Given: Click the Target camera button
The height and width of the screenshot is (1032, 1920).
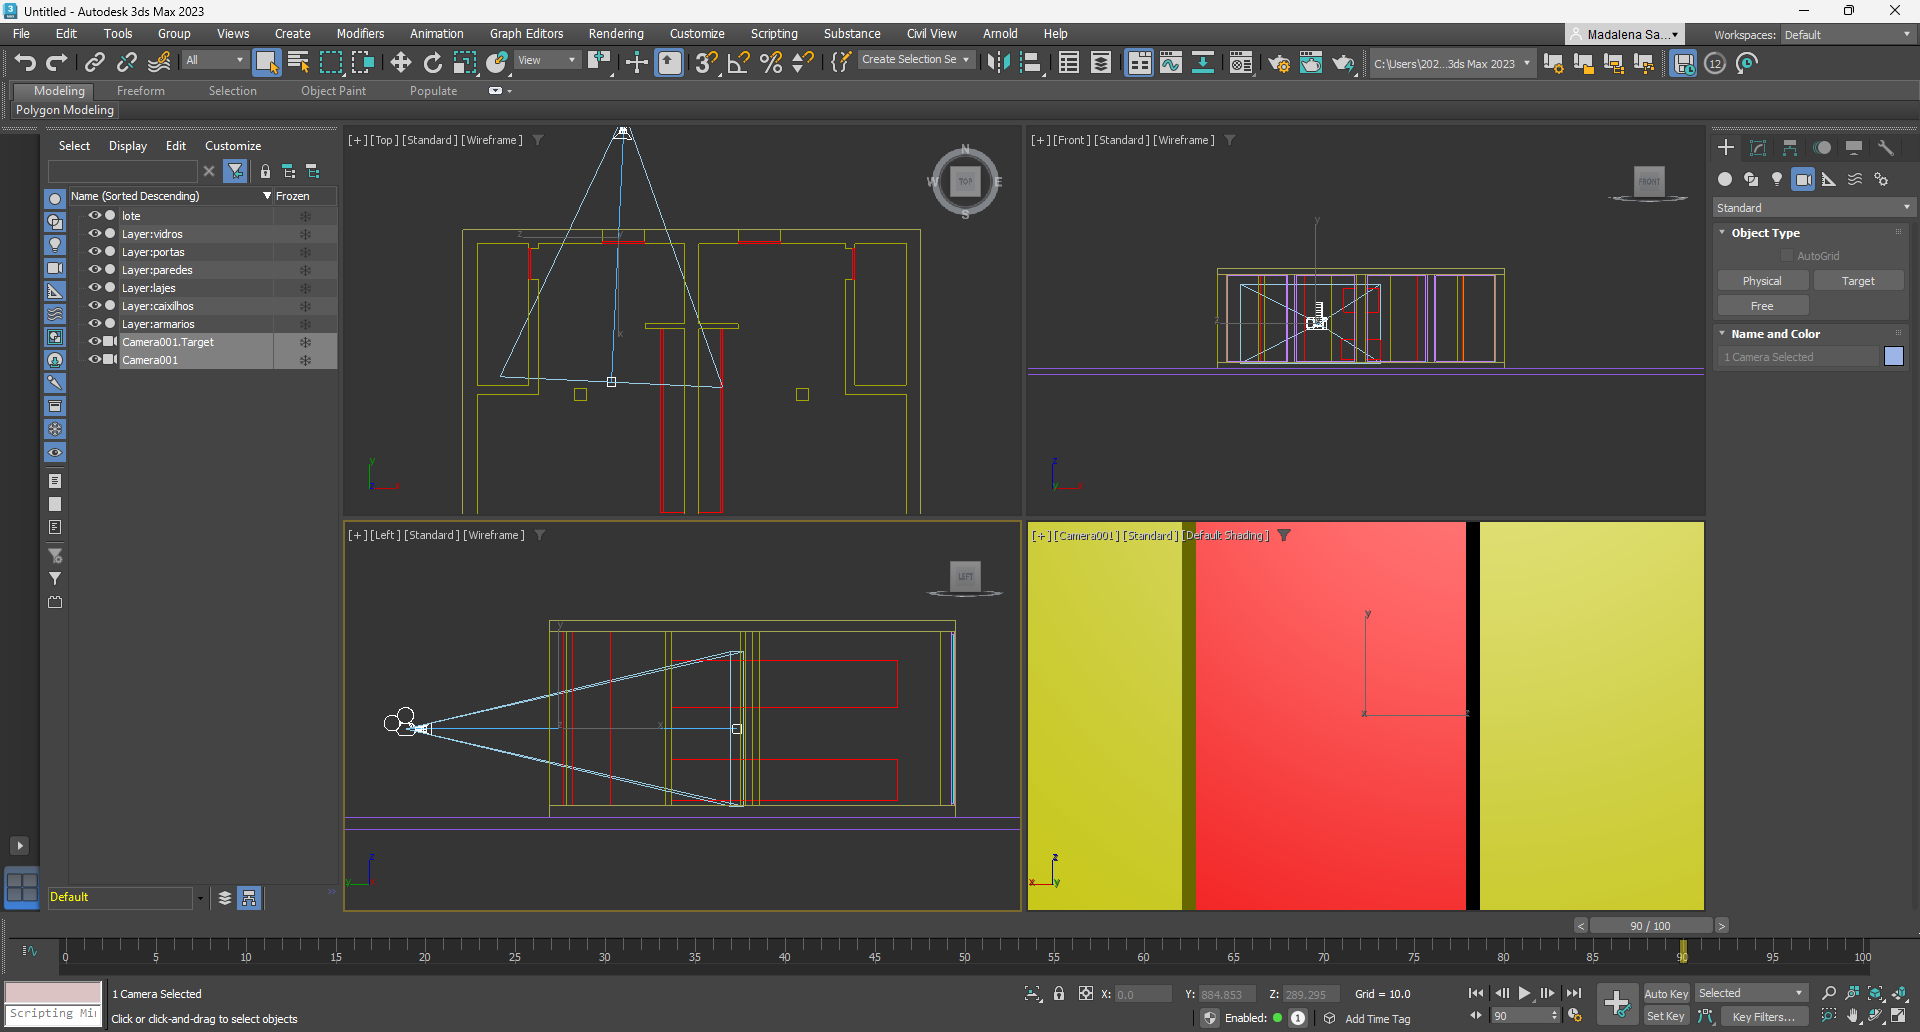Looking at the screenshot, I should coord(1858,281).
